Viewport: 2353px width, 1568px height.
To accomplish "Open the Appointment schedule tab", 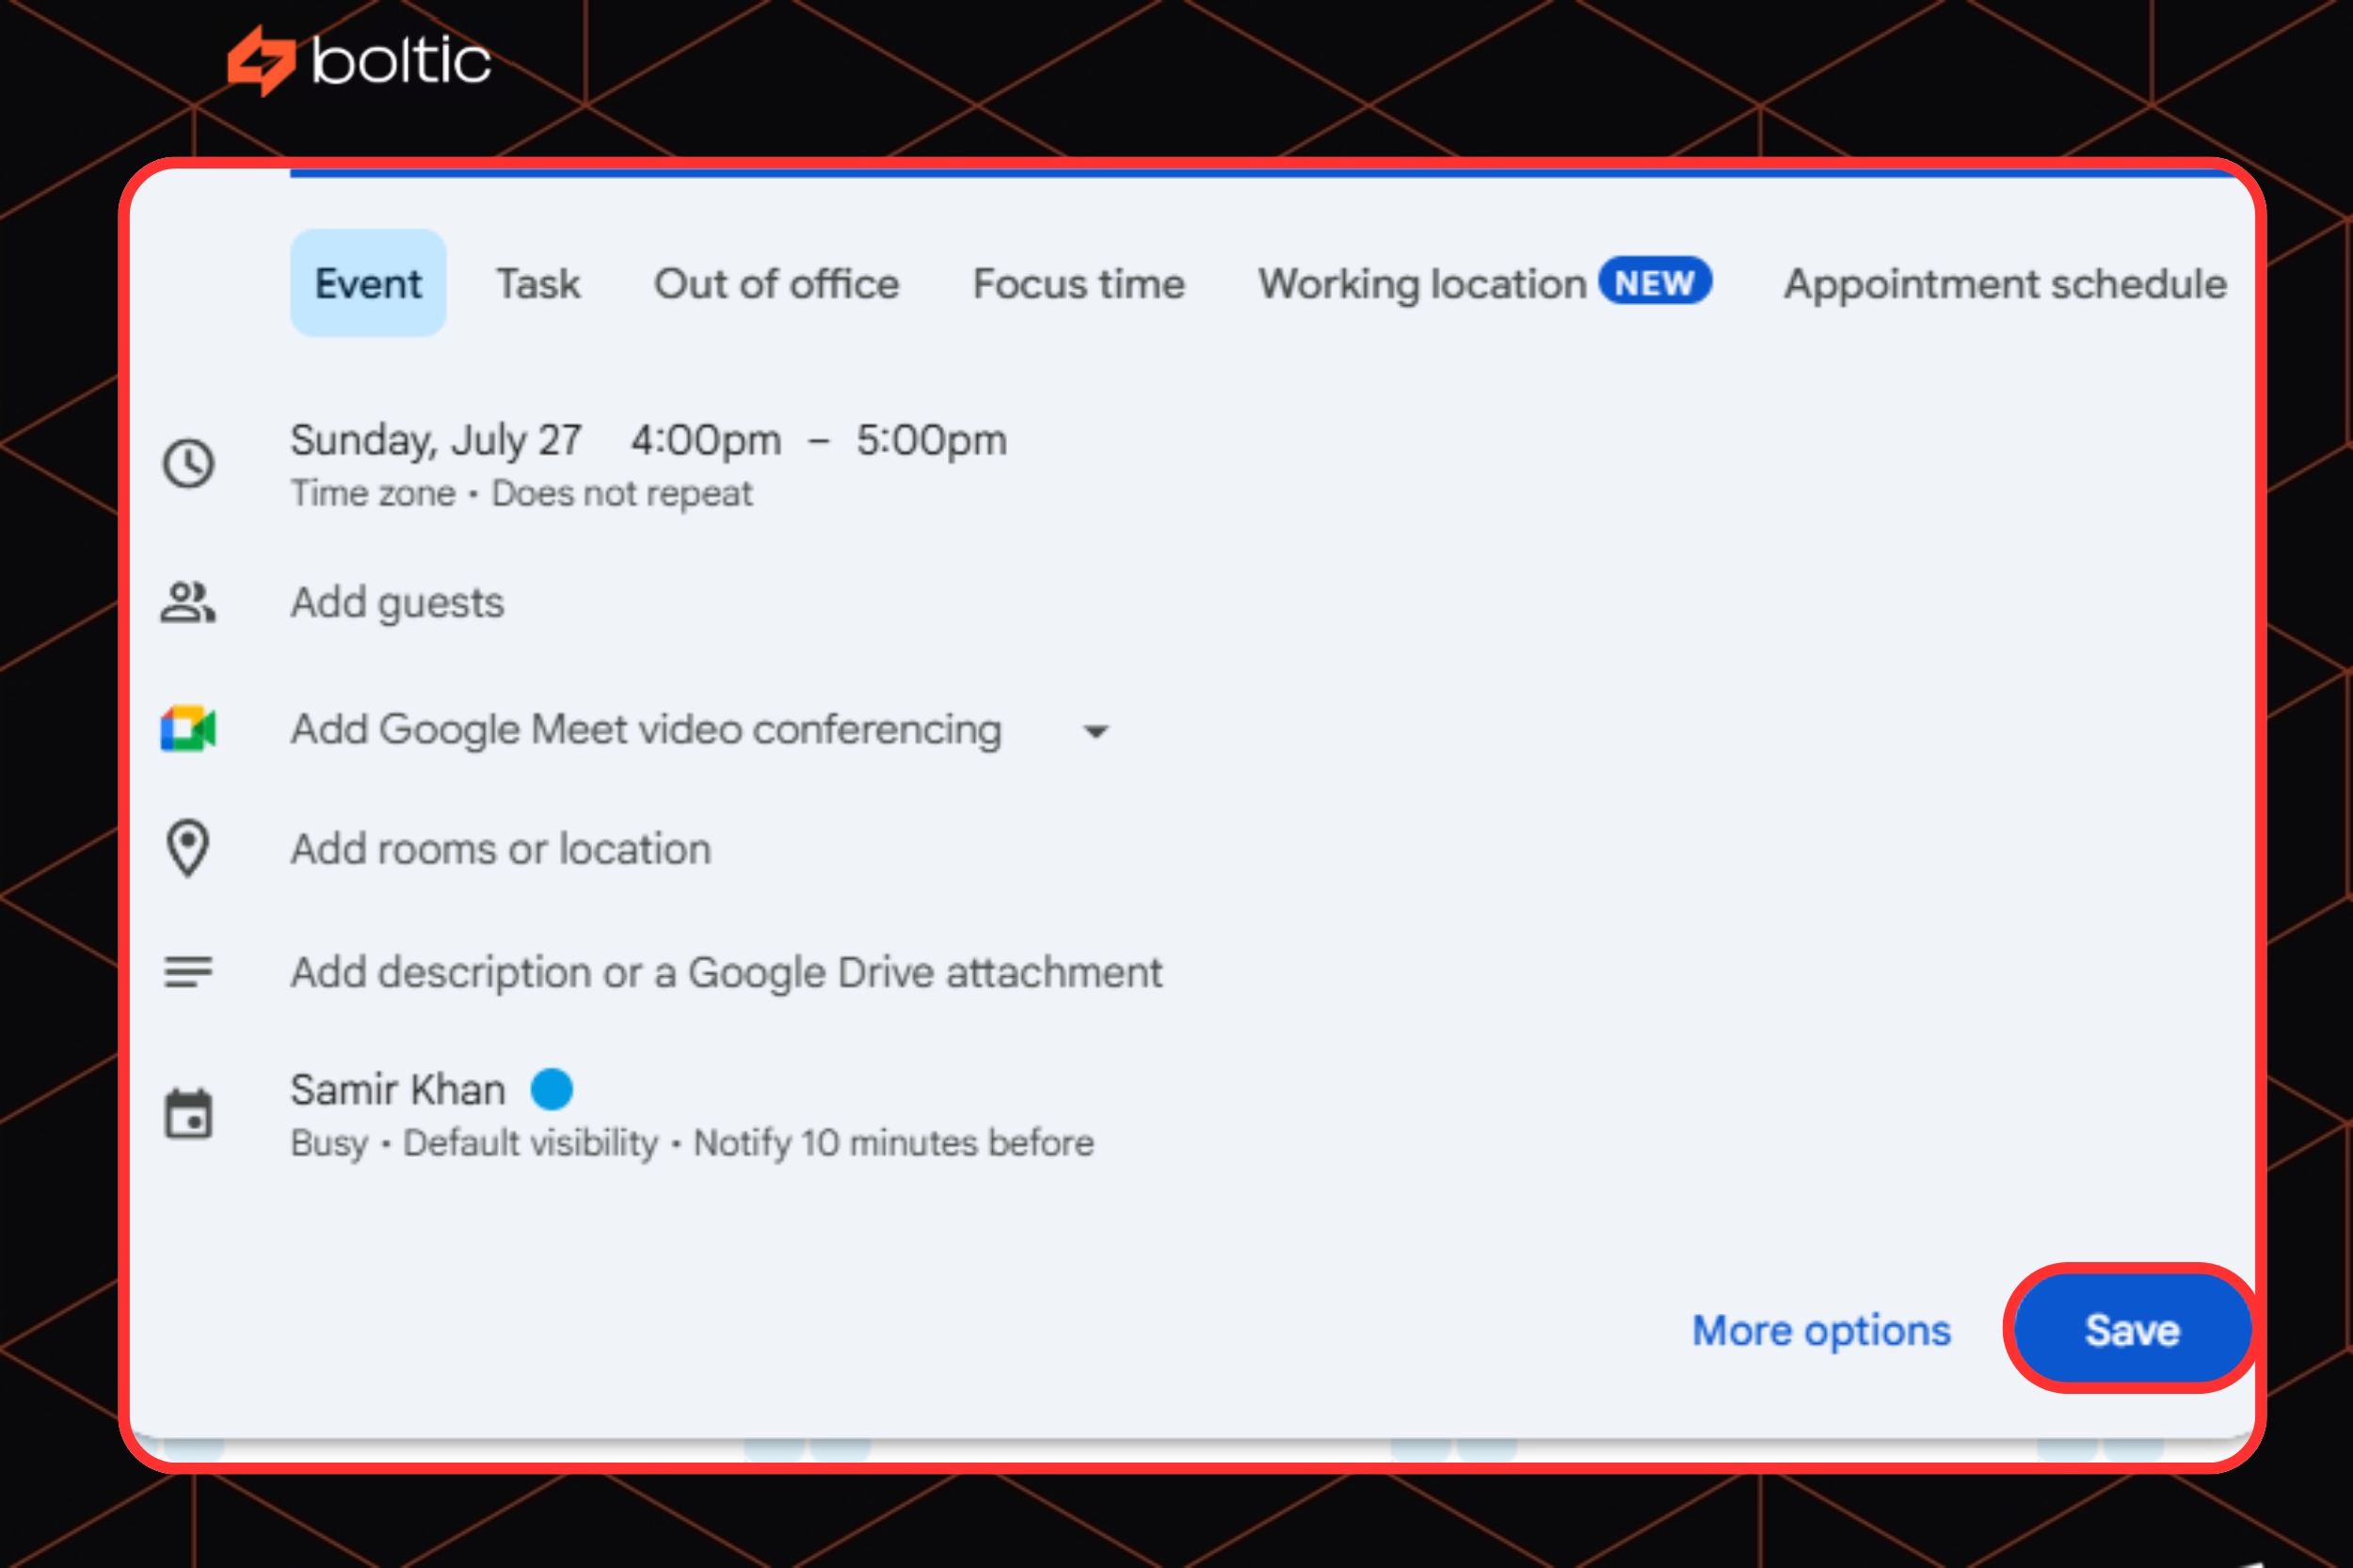I will [2005, 284].
